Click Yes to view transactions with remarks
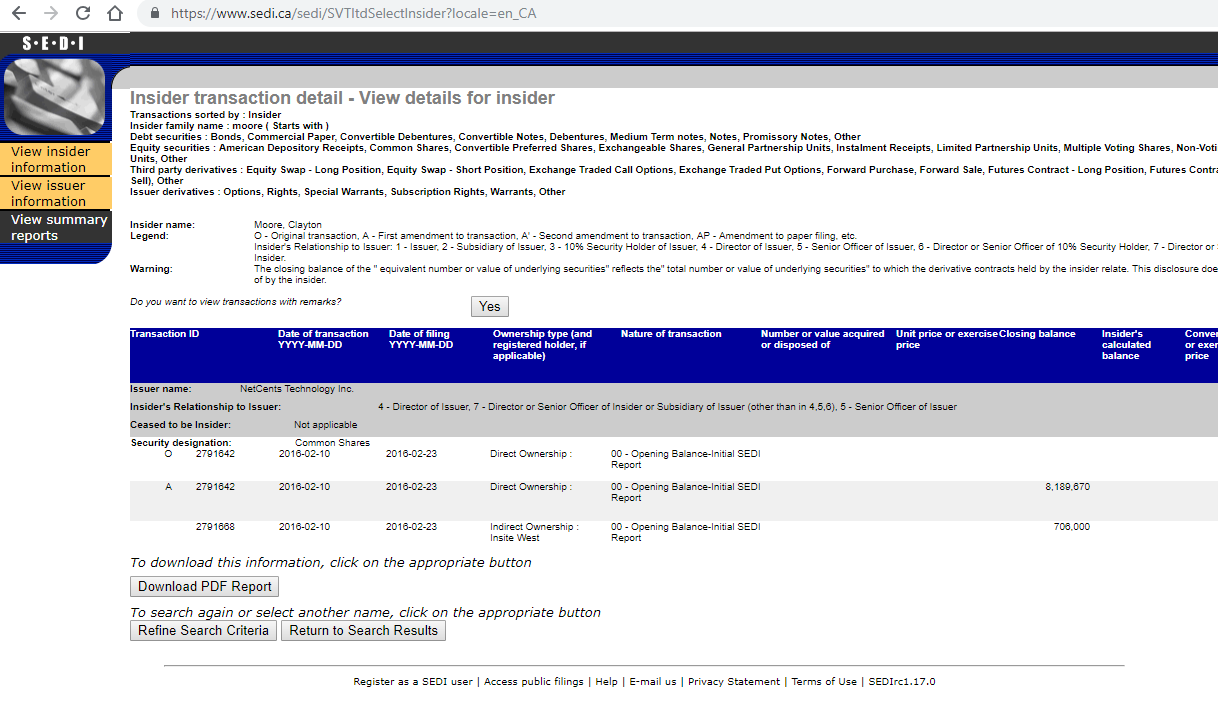The image size is (1218, 714). tap(489, 306)
